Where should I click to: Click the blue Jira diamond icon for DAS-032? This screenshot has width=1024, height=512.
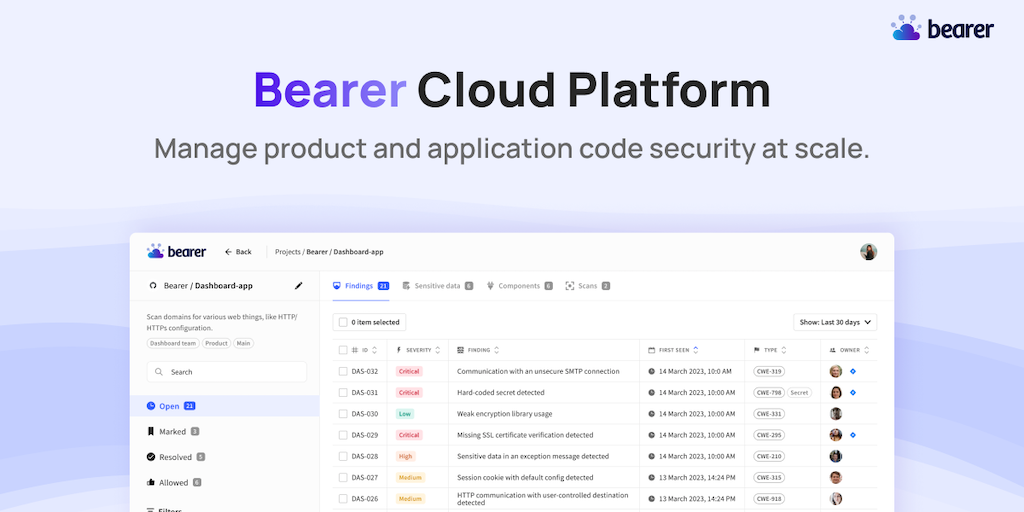click(x=853, y=371)
